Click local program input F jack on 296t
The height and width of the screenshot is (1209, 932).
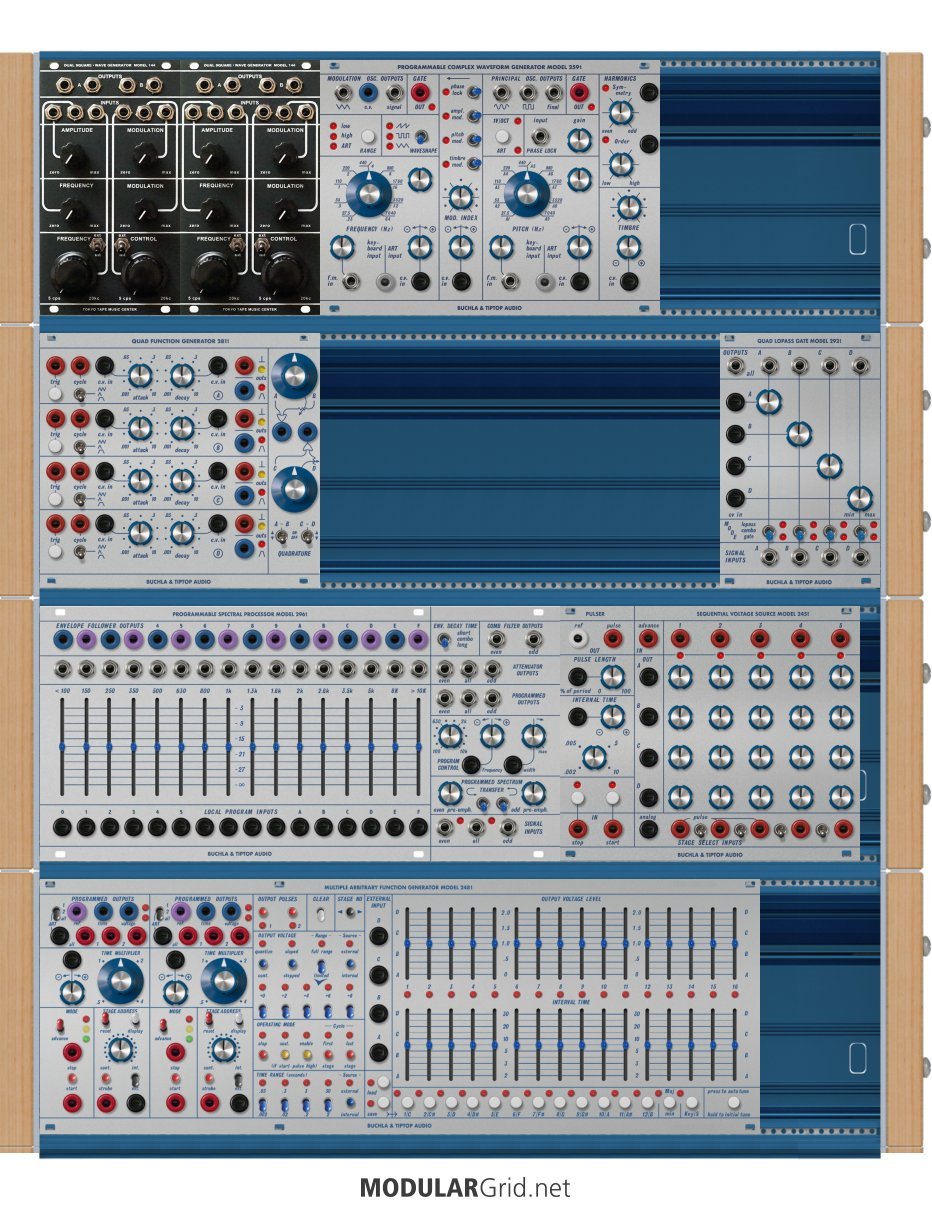418,827
